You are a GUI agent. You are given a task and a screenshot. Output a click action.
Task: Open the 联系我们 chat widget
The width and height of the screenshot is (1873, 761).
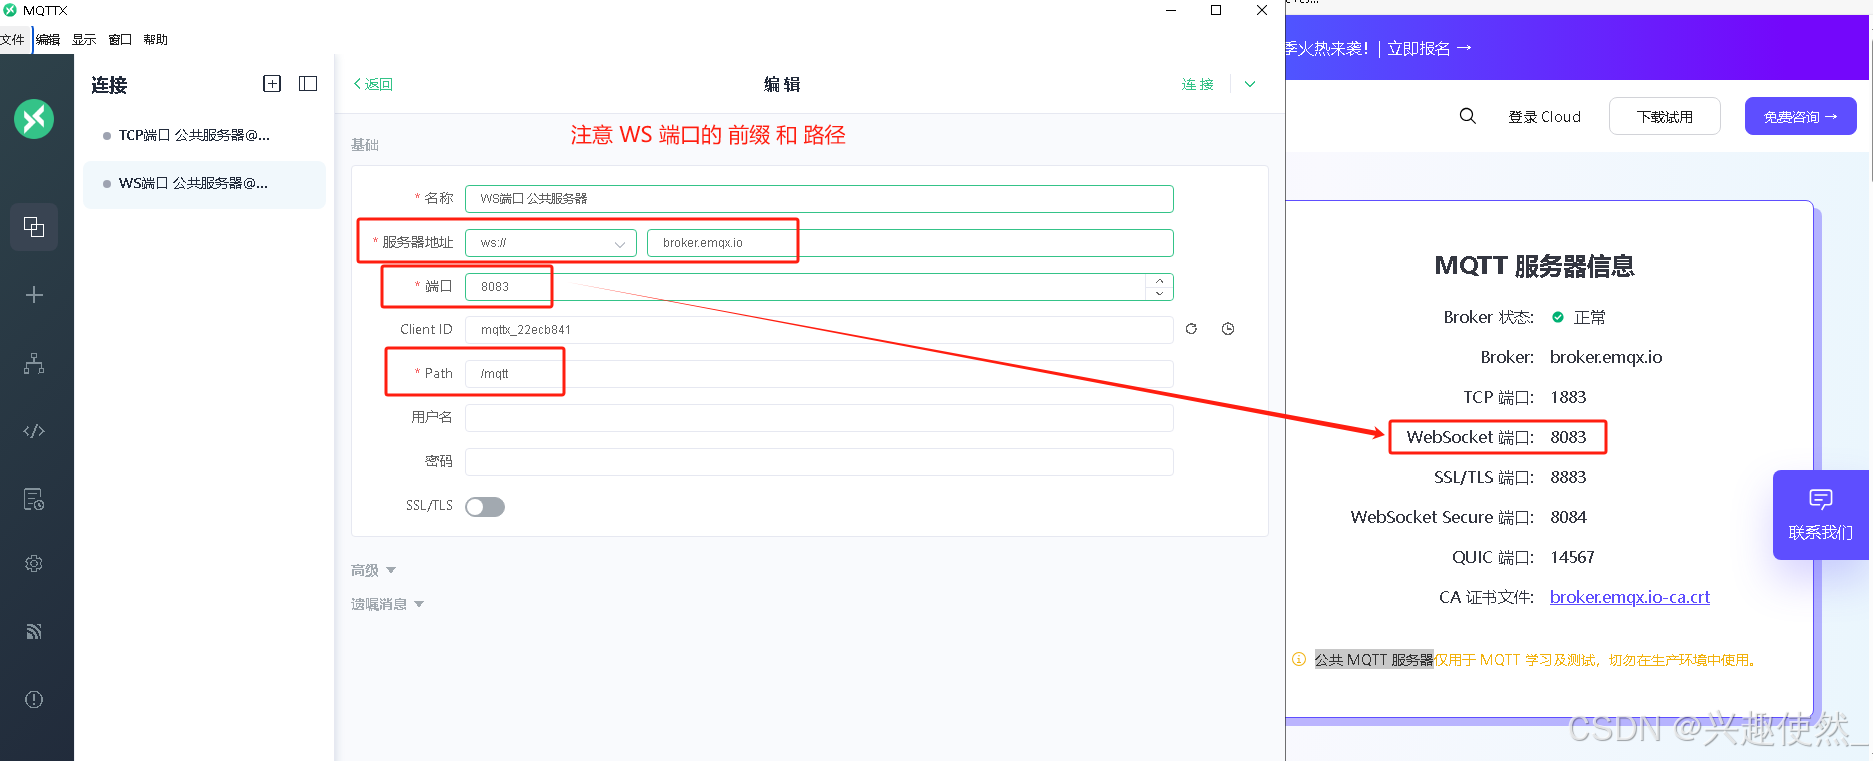(x=1821, y=515)
